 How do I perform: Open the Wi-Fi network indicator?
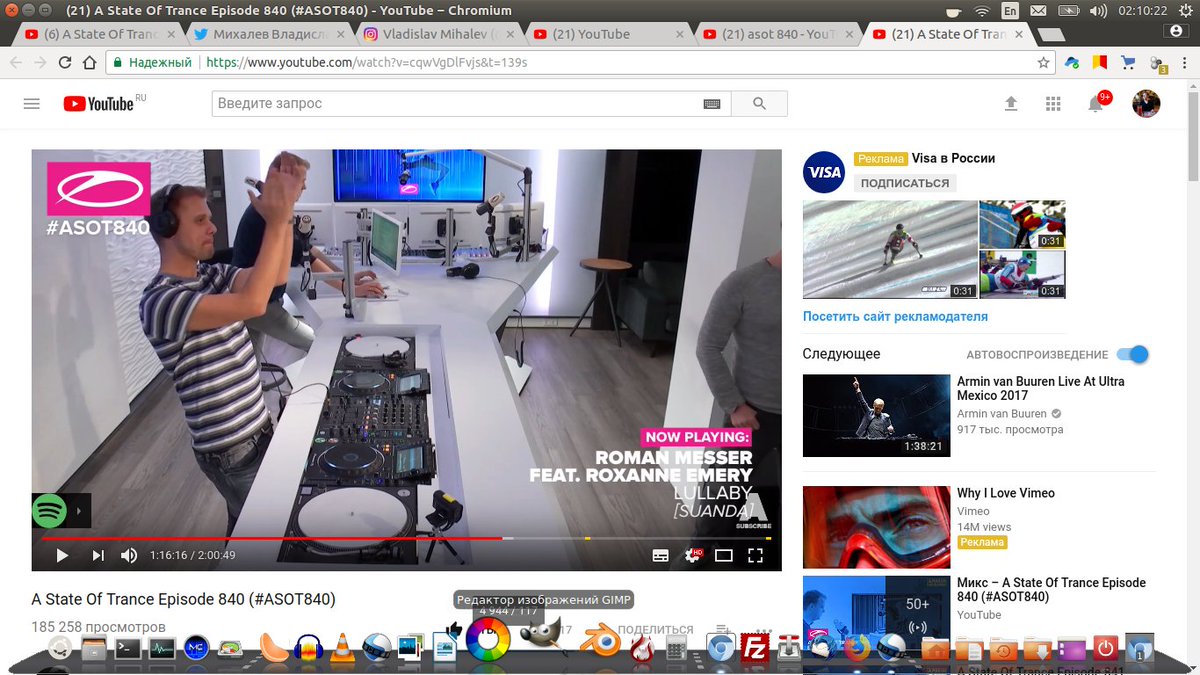[x=982, y=11]
